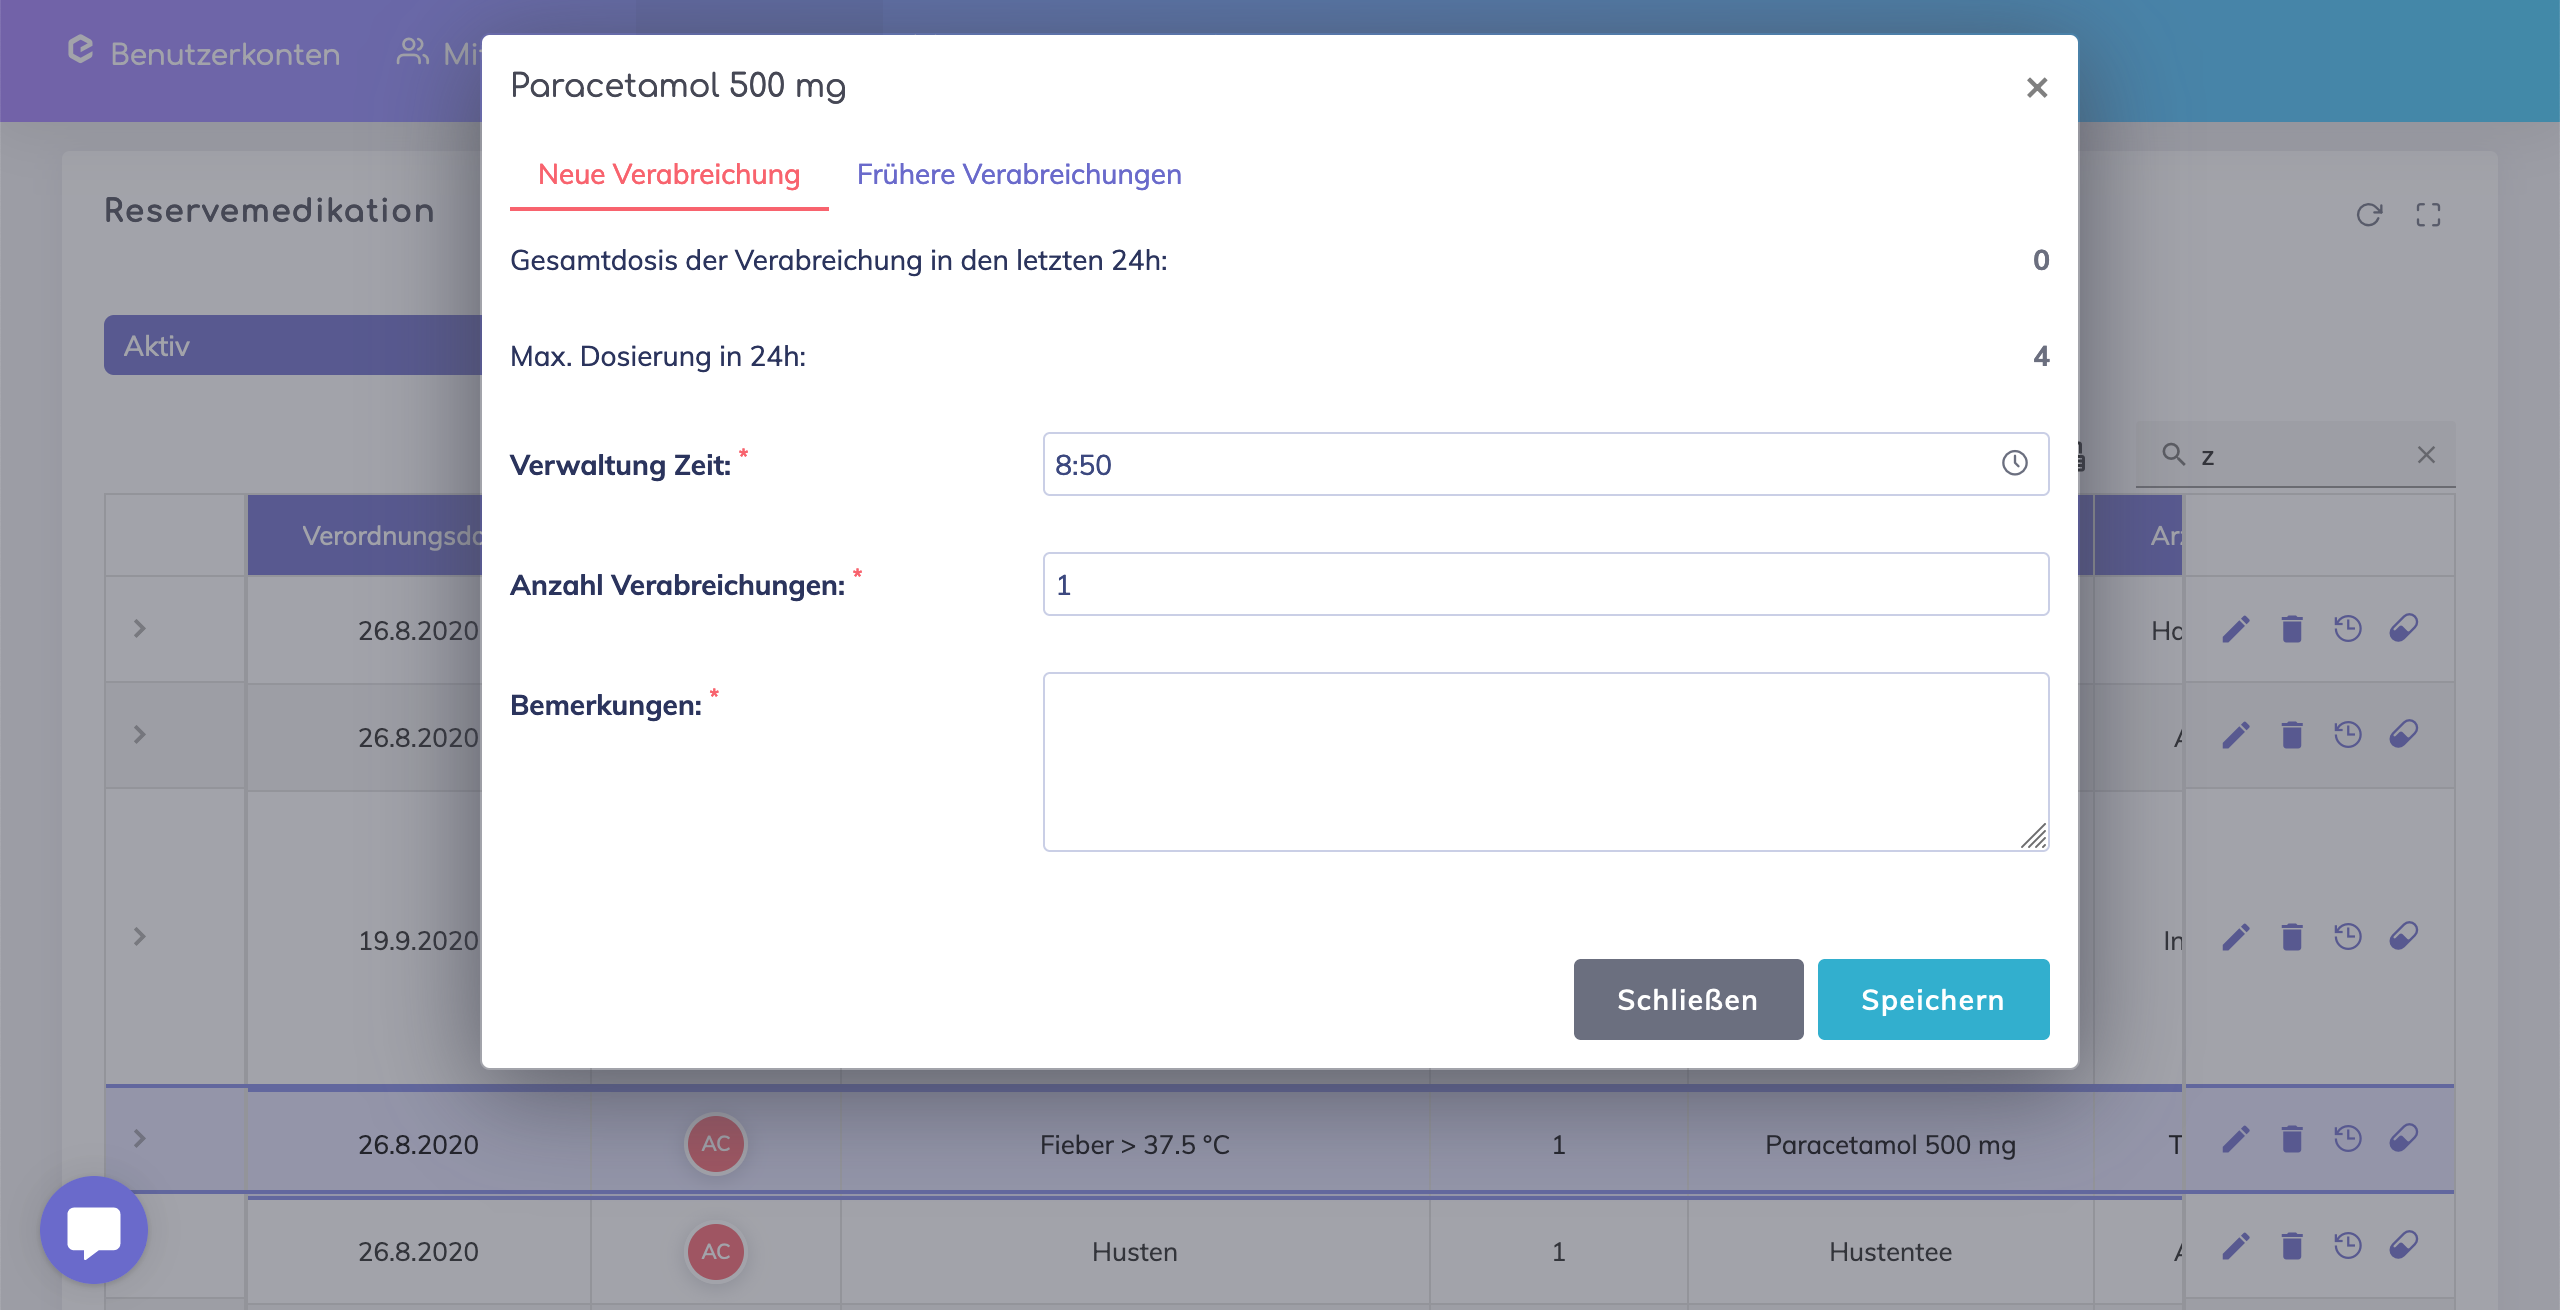Click the trash icon for Hustentee row
The width and height of the screenshot is (2560, 1310).
tap(2292, 1246)
